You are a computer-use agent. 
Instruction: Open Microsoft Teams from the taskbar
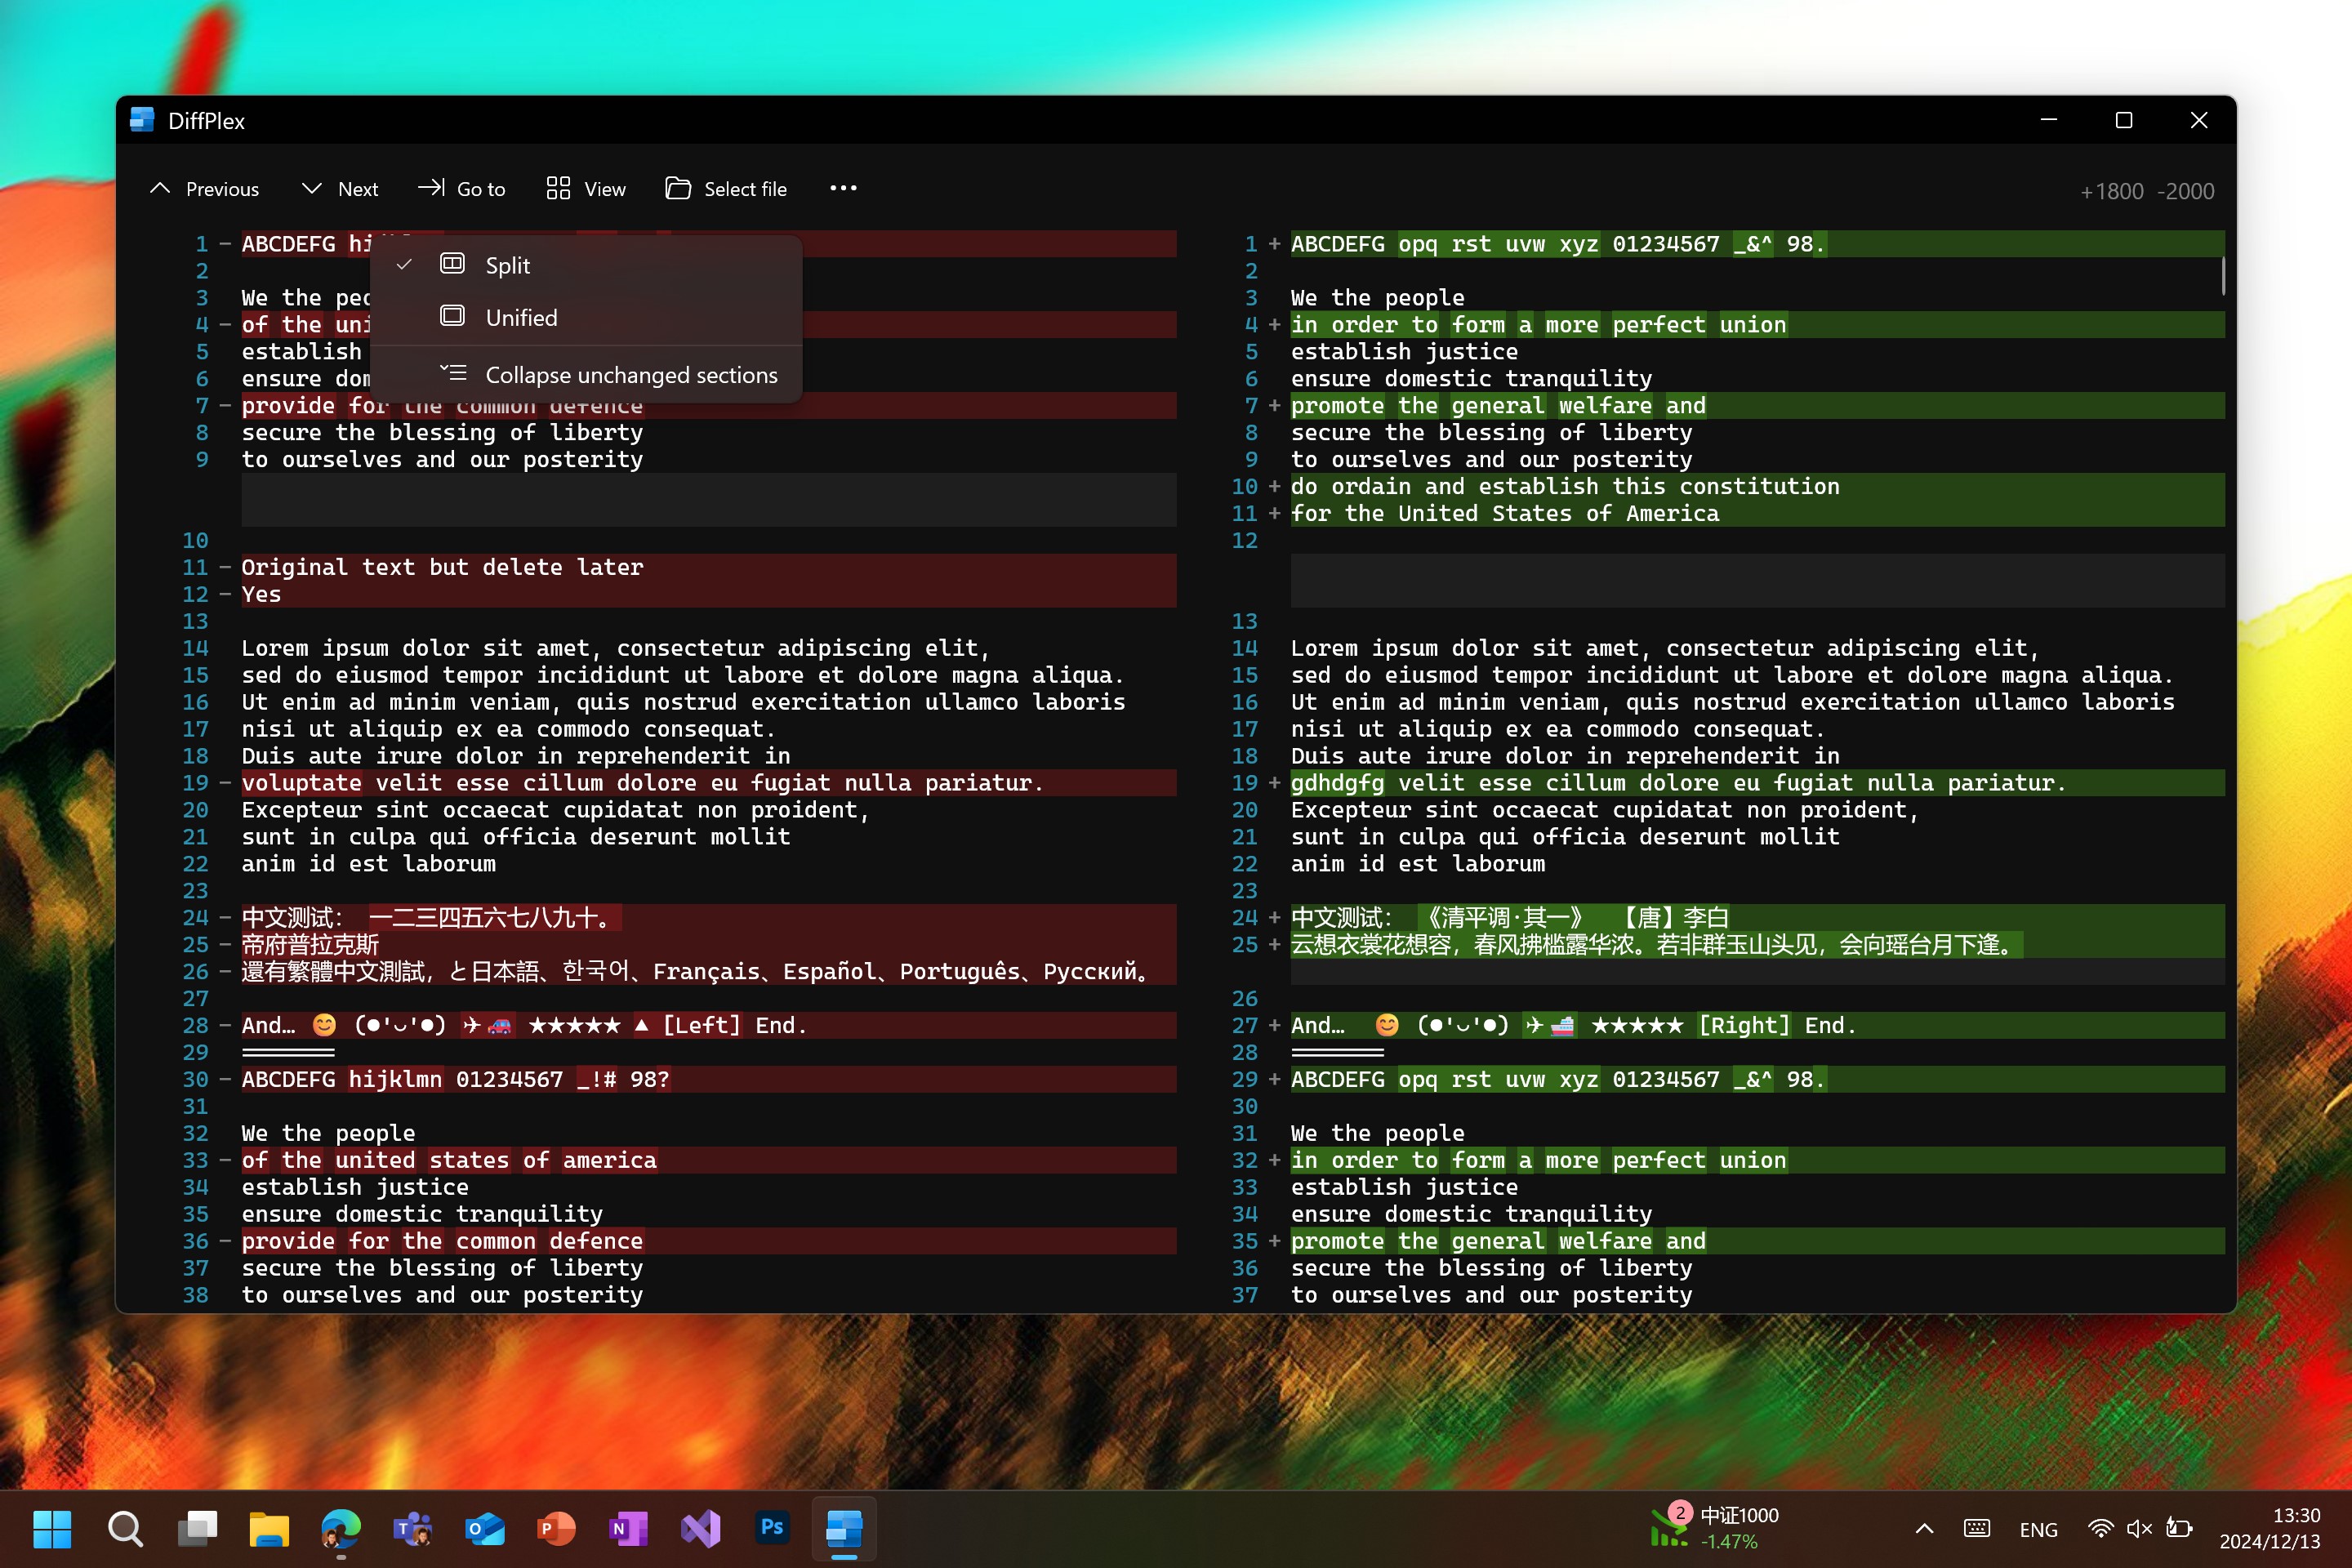413,1529
